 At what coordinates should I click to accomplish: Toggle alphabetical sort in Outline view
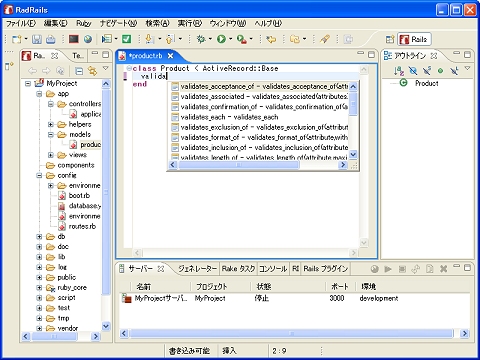(x=399, y=70)
